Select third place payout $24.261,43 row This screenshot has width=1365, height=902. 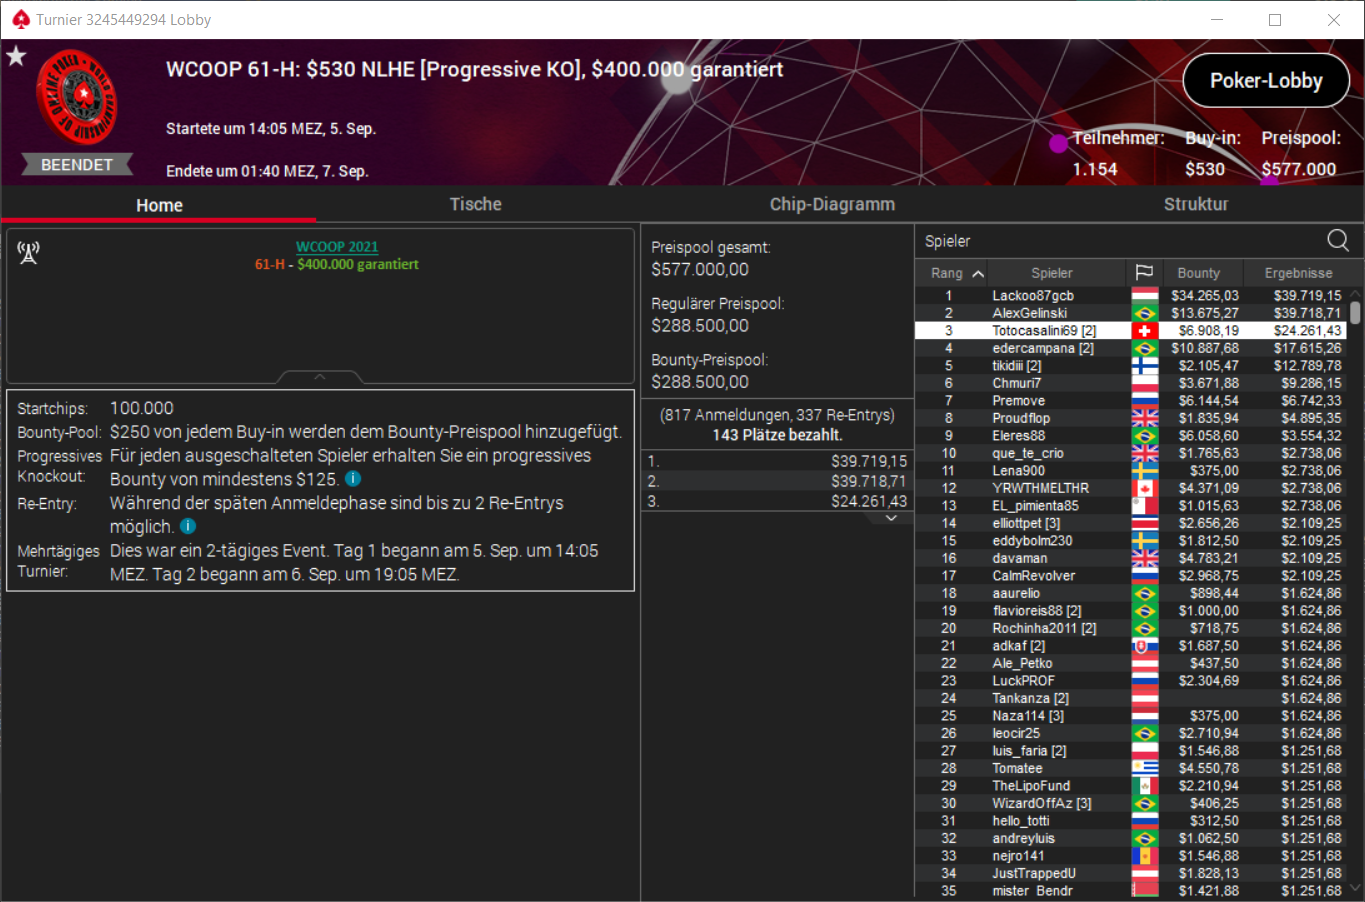[x=776, y=501]
